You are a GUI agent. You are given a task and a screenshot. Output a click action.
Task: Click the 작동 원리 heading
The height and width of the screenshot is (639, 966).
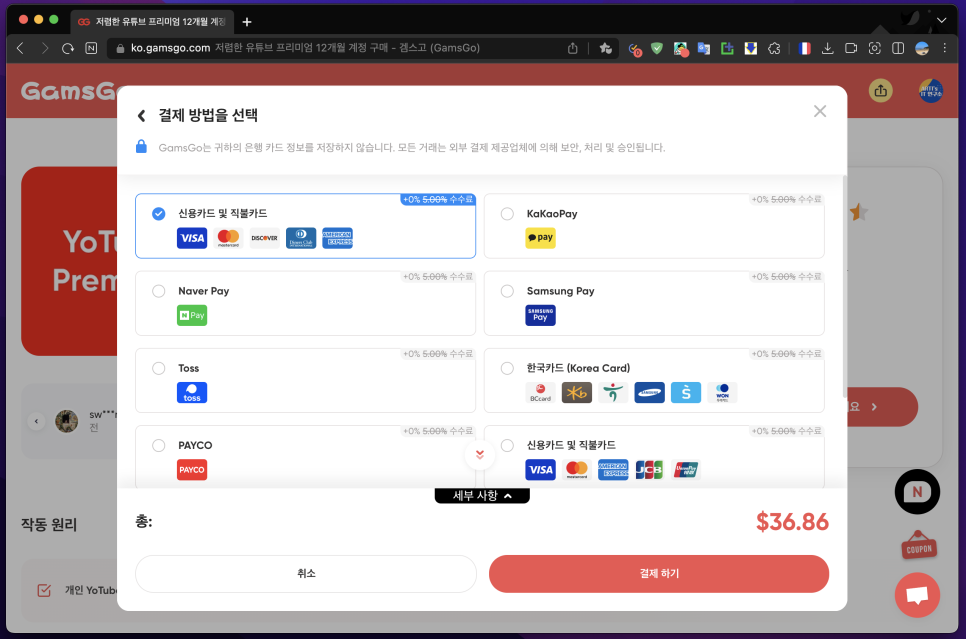pyautogui.click(x=49, y=524)
